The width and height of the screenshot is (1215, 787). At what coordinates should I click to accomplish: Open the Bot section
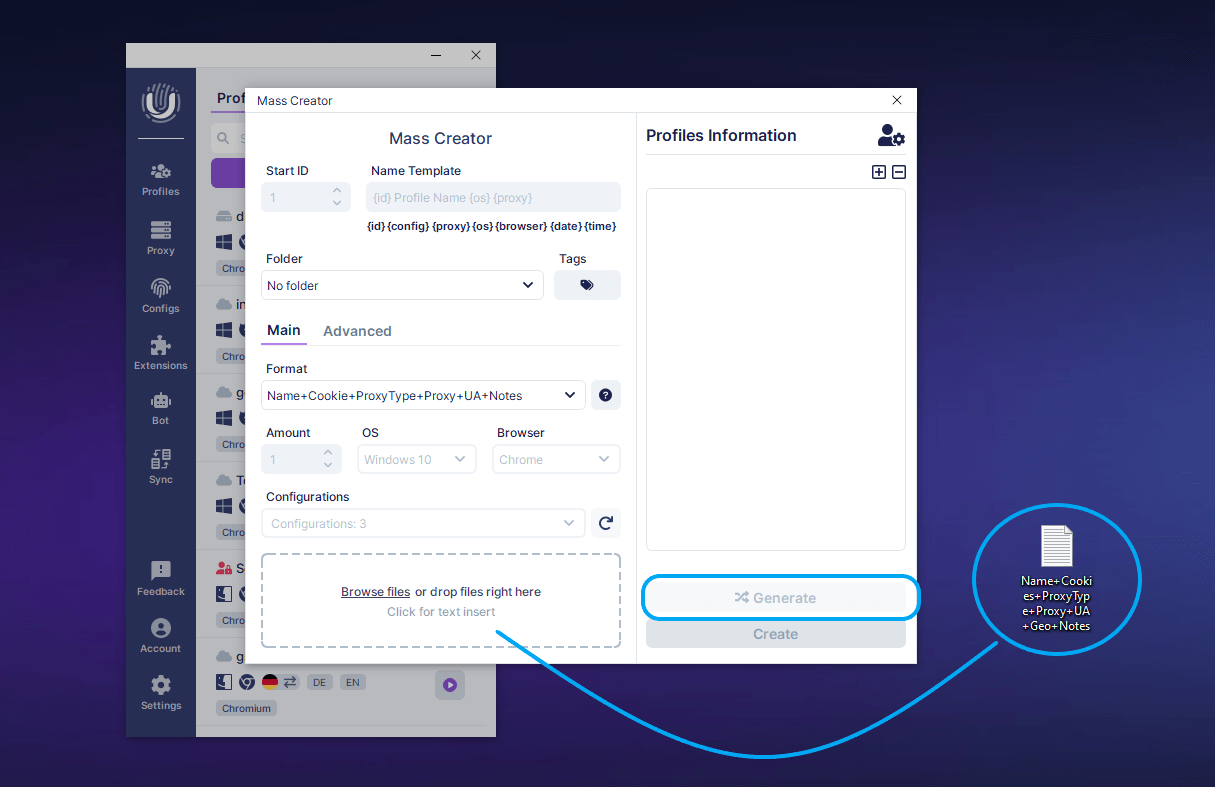(160, 408)
